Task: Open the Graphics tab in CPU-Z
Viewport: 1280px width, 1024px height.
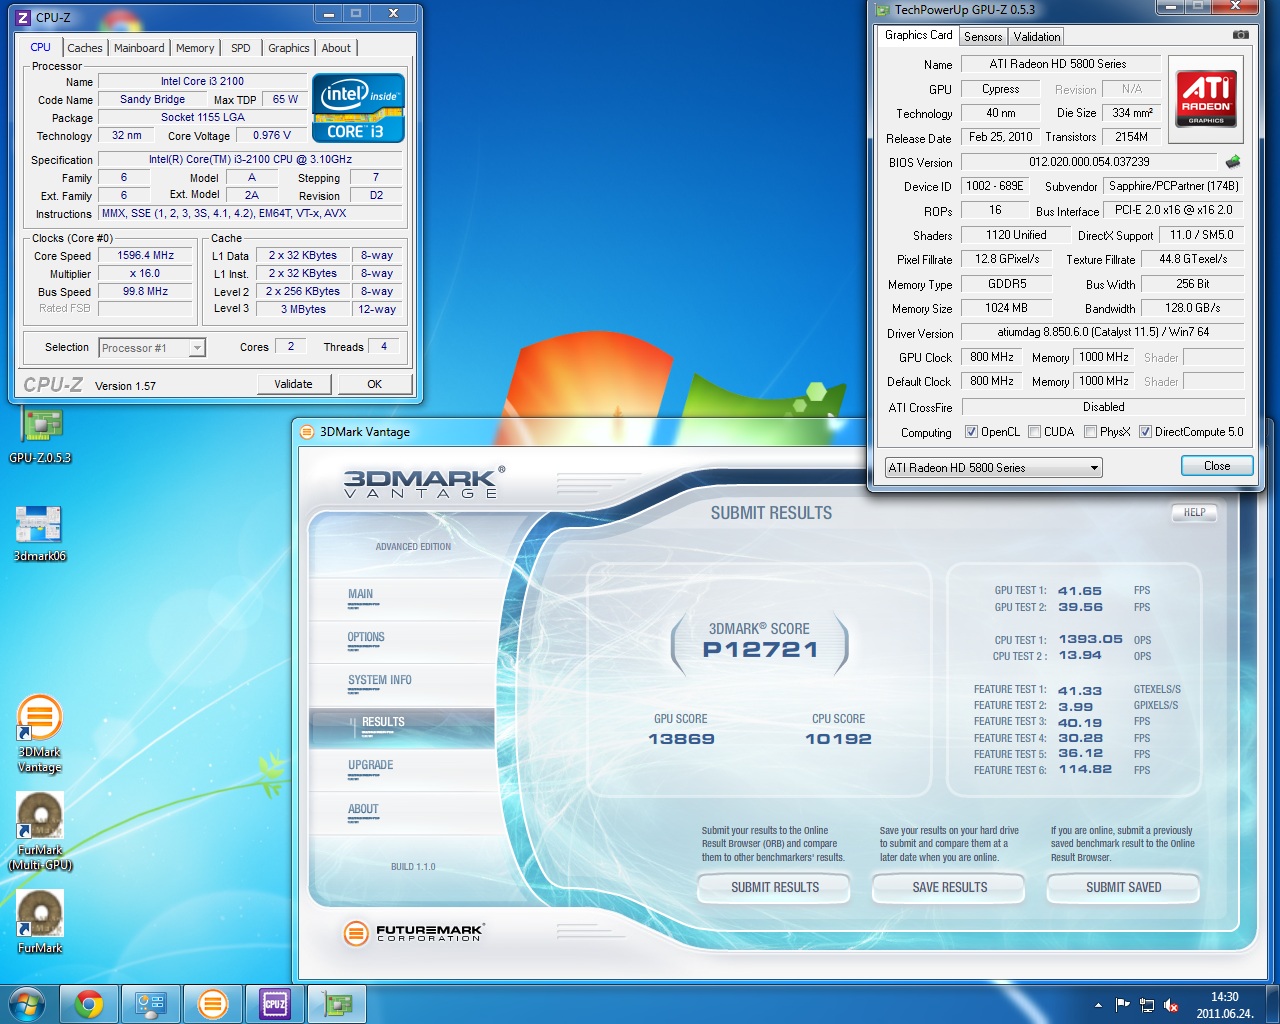Action: pyautogui.click(x=289, y=48)
